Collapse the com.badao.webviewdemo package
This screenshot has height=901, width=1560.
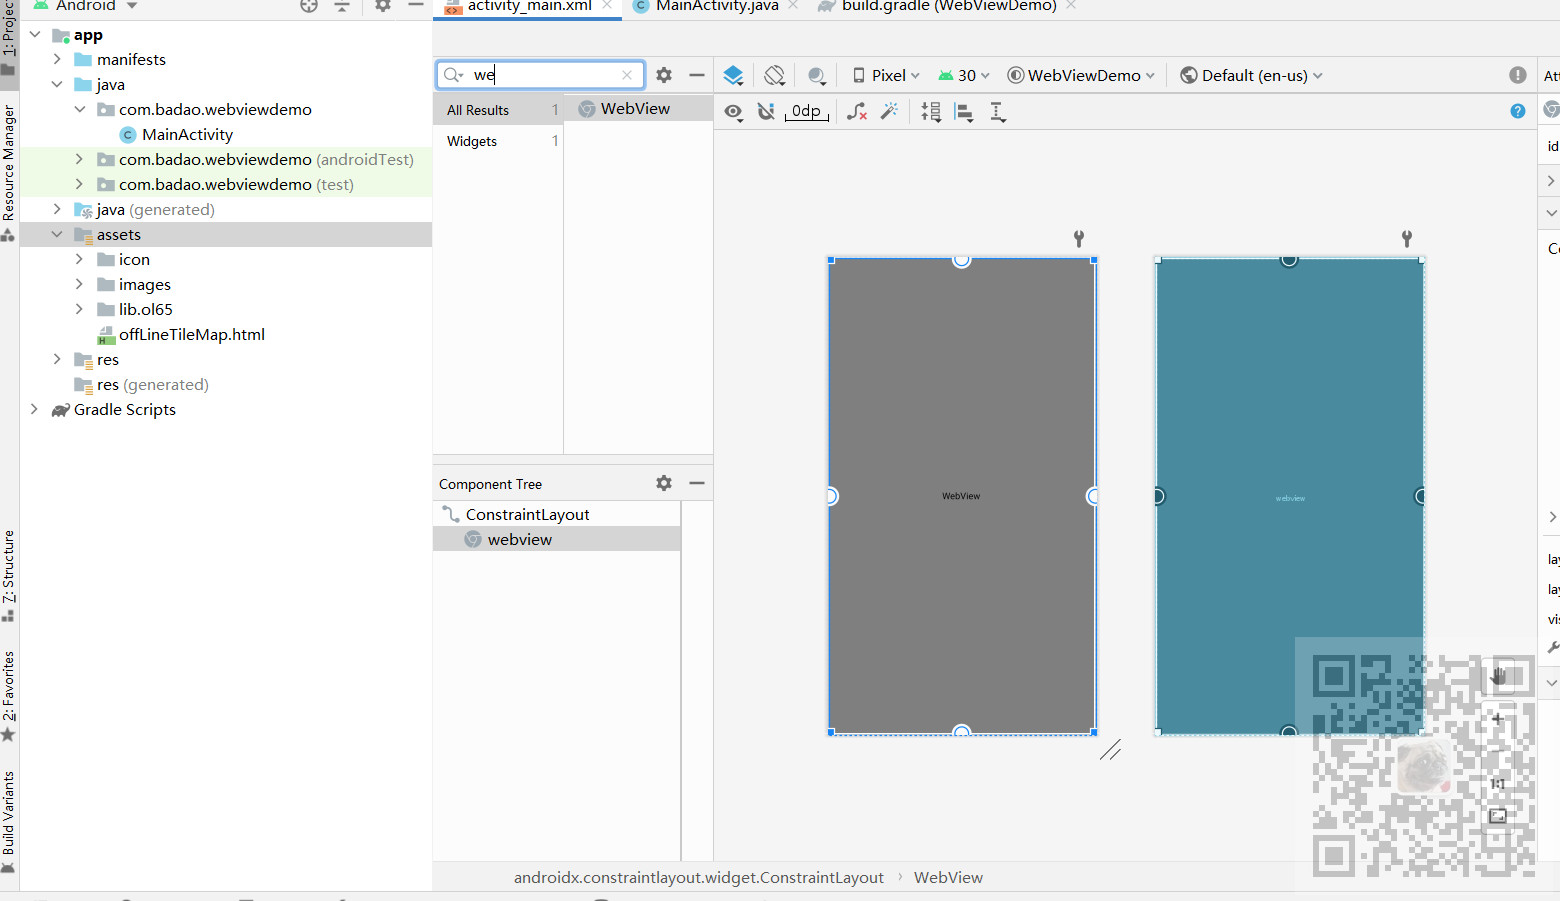click(x=79, y=109)
